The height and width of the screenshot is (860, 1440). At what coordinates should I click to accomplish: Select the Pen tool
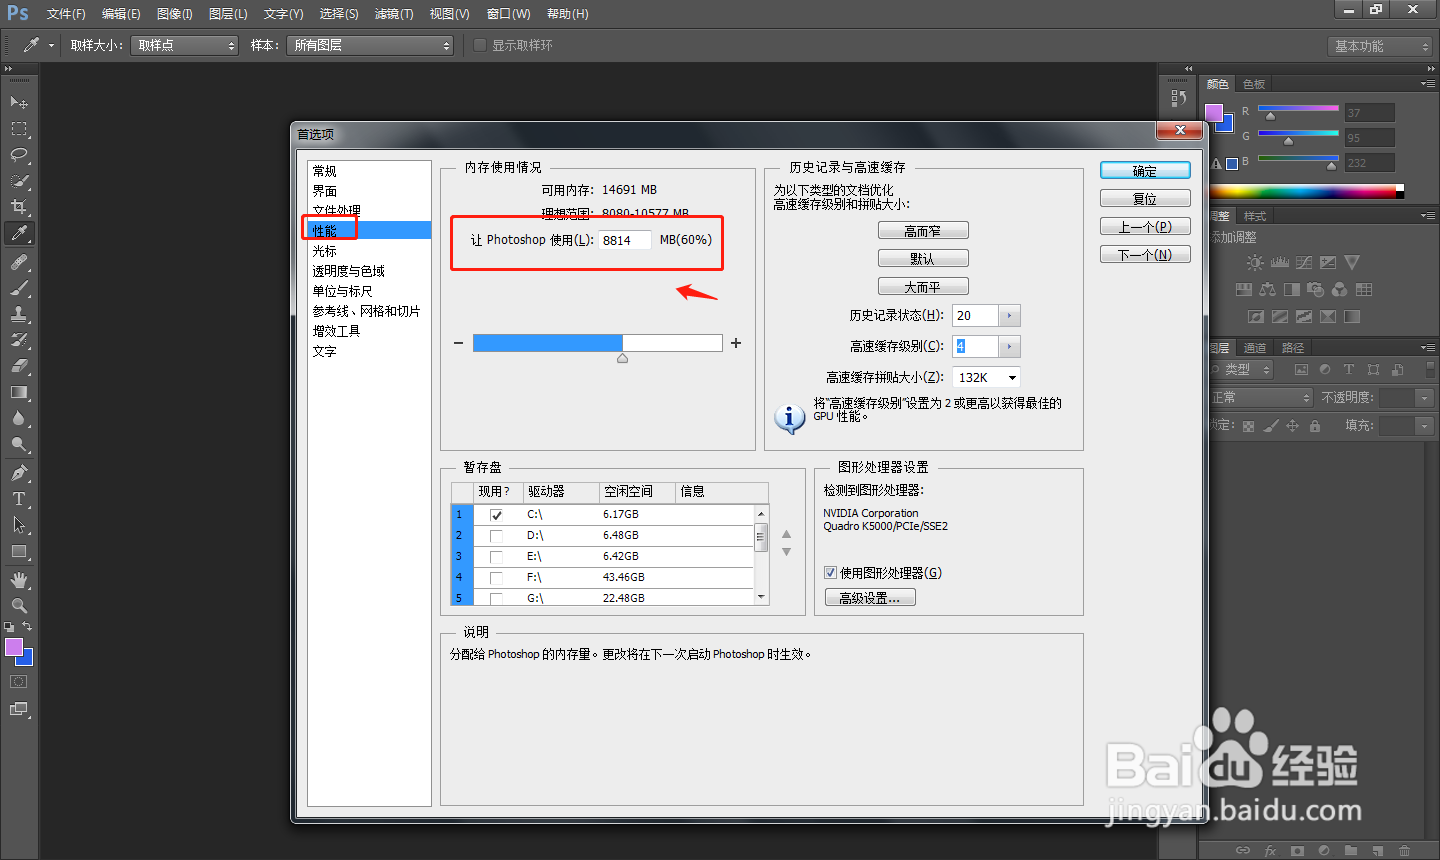pos(19,473)
